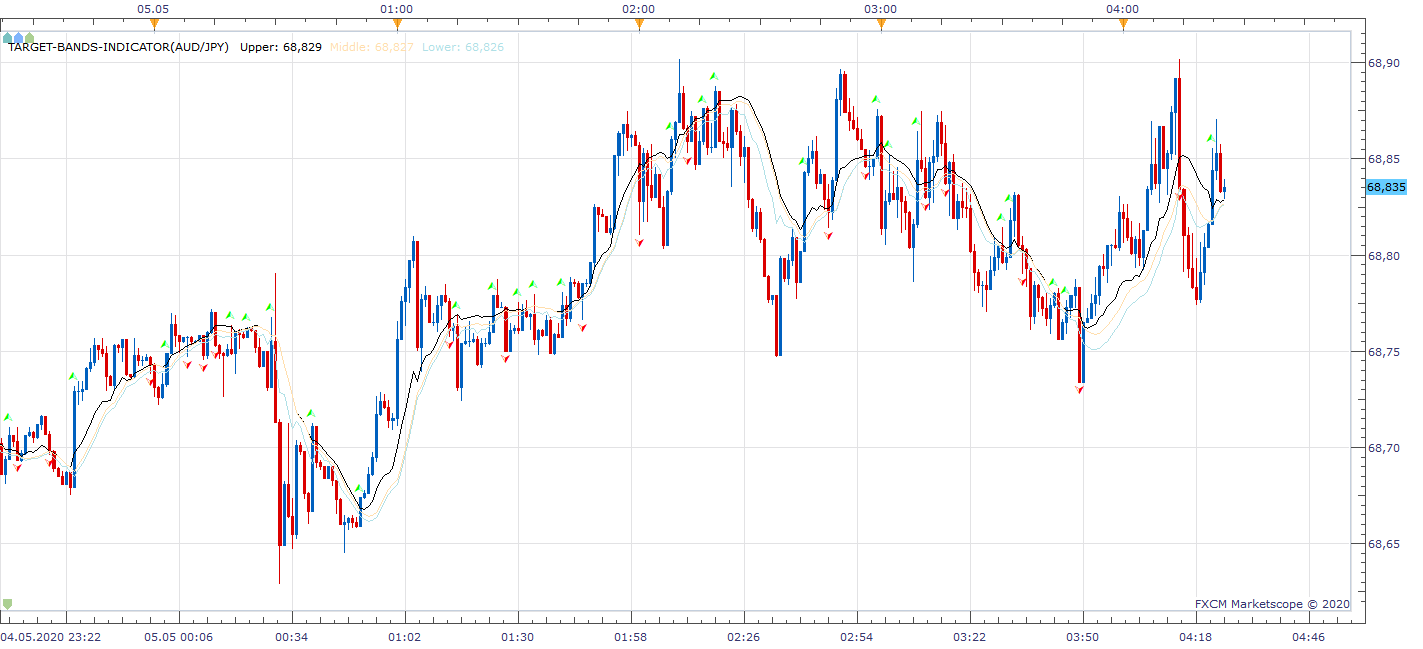The height and width of the screenshot is (649, 1423).
Task: Select the orange 04:00 timeline marker
Action: (1123, 23)
